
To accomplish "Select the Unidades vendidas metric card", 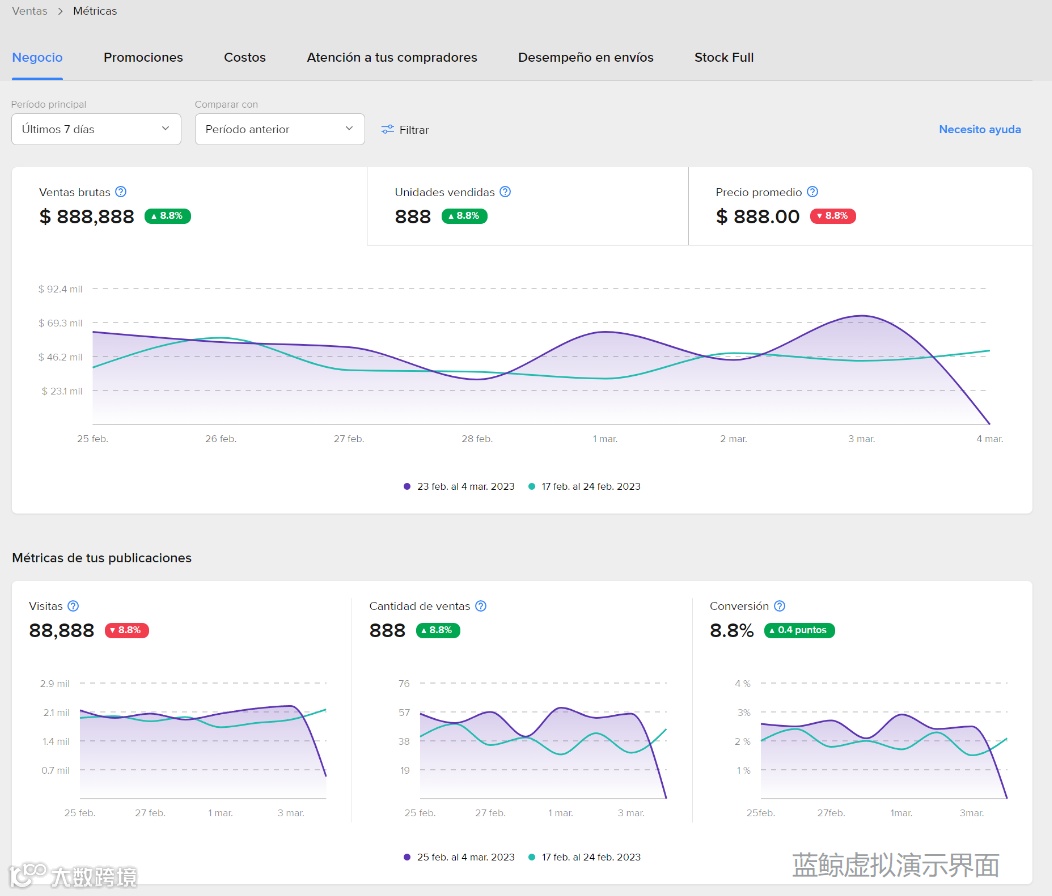I will click(x=528, y=206).
